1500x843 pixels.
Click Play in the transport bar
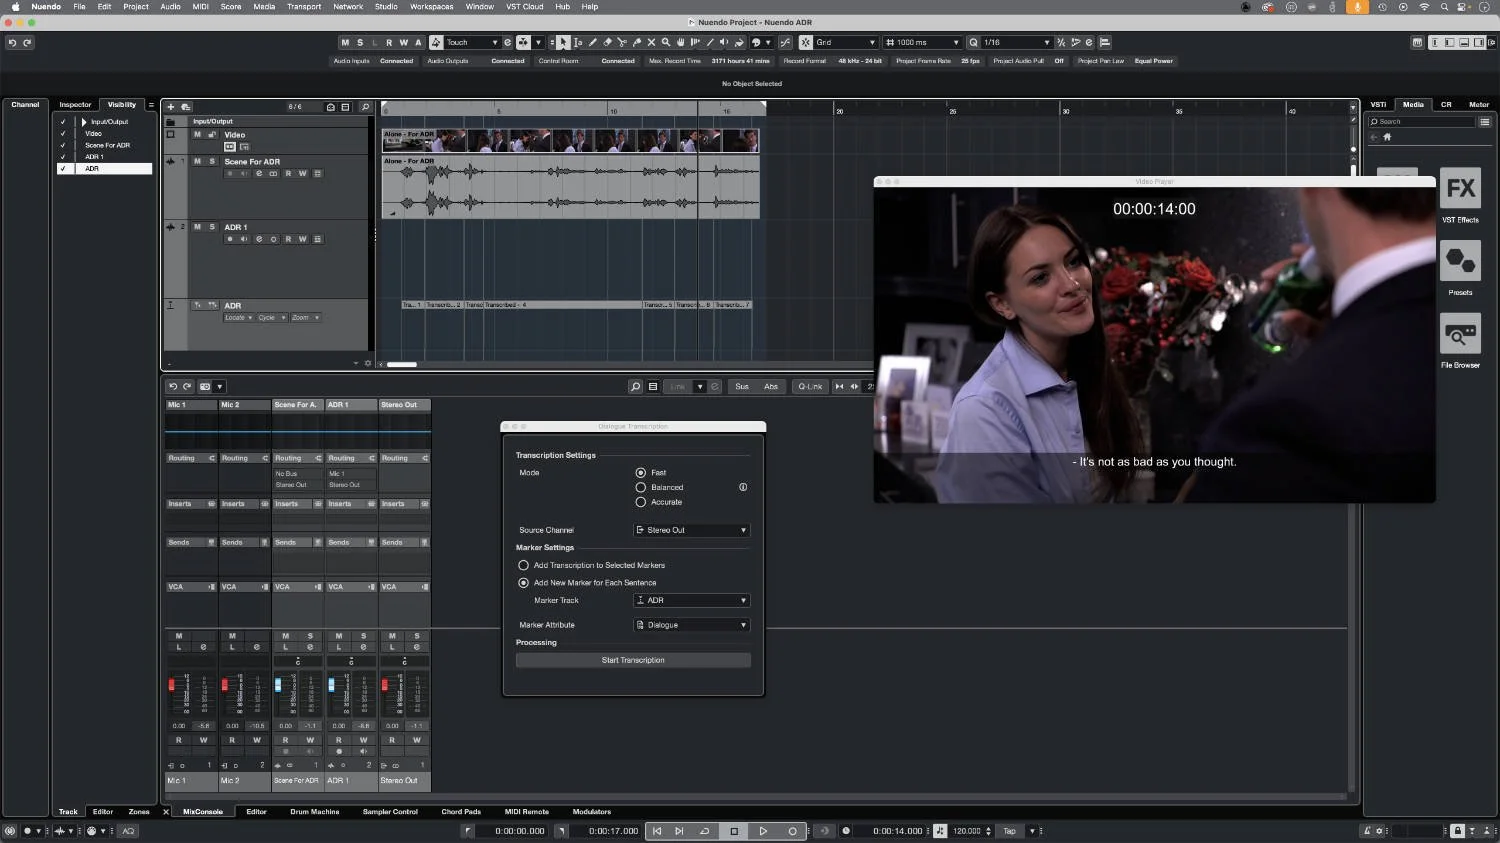pyautogui.click(x=763, y=831)
